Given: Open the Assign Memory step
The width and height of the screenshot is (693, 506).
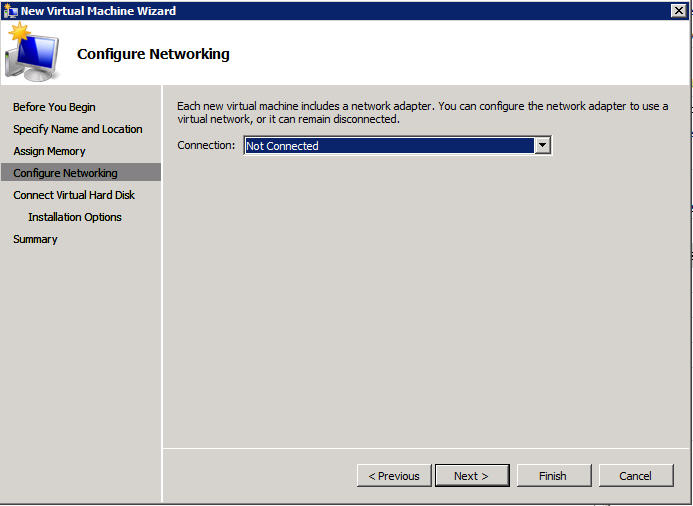Looking at the screenshot, I should (49, 151).
